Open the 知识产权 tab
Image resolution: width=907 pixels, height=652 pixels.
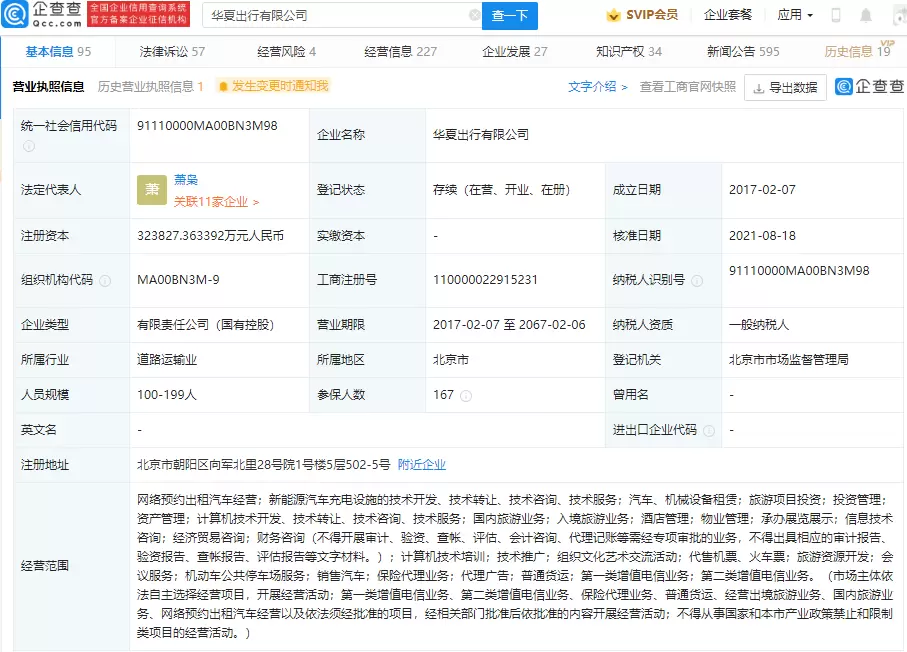pyautogui.click(x=628, y=51)
